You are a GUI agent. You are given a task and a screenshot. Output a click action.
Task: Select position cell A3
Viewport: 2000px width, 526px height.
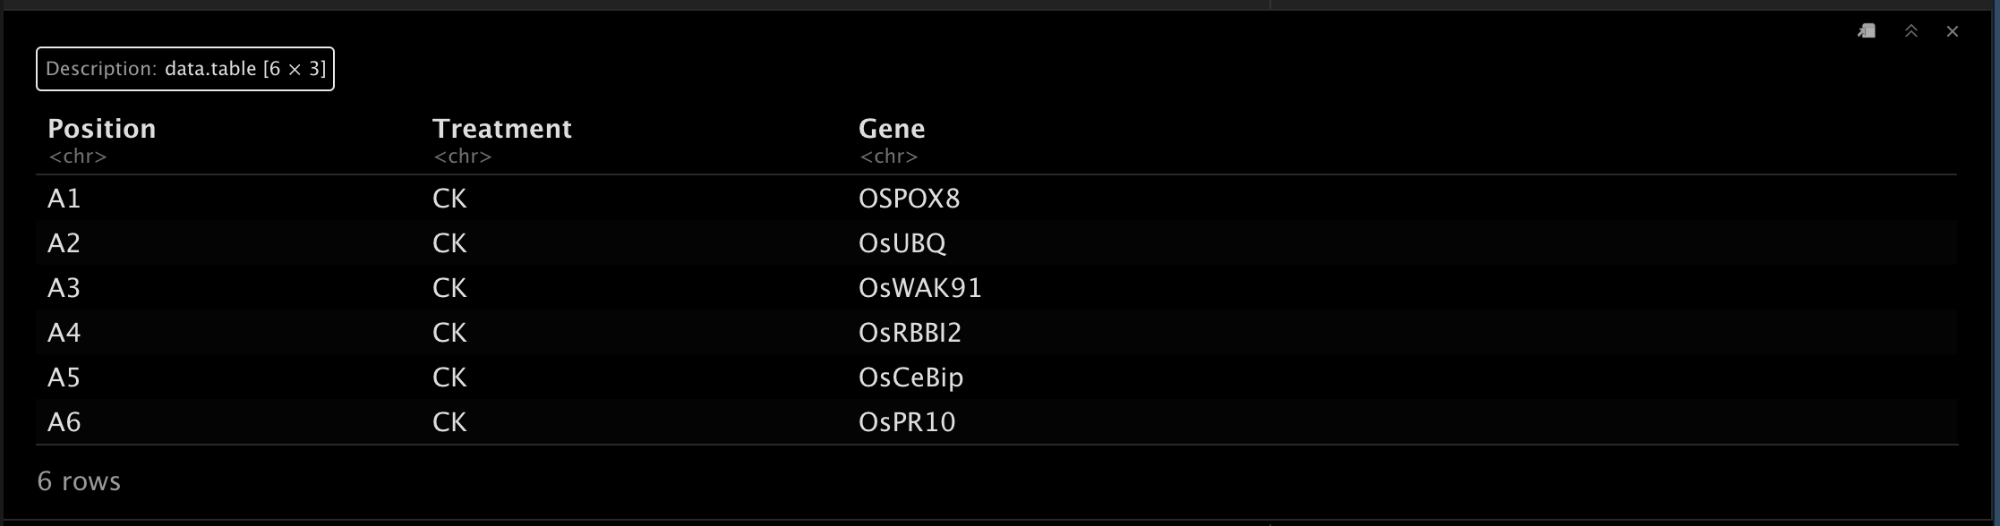64,288
